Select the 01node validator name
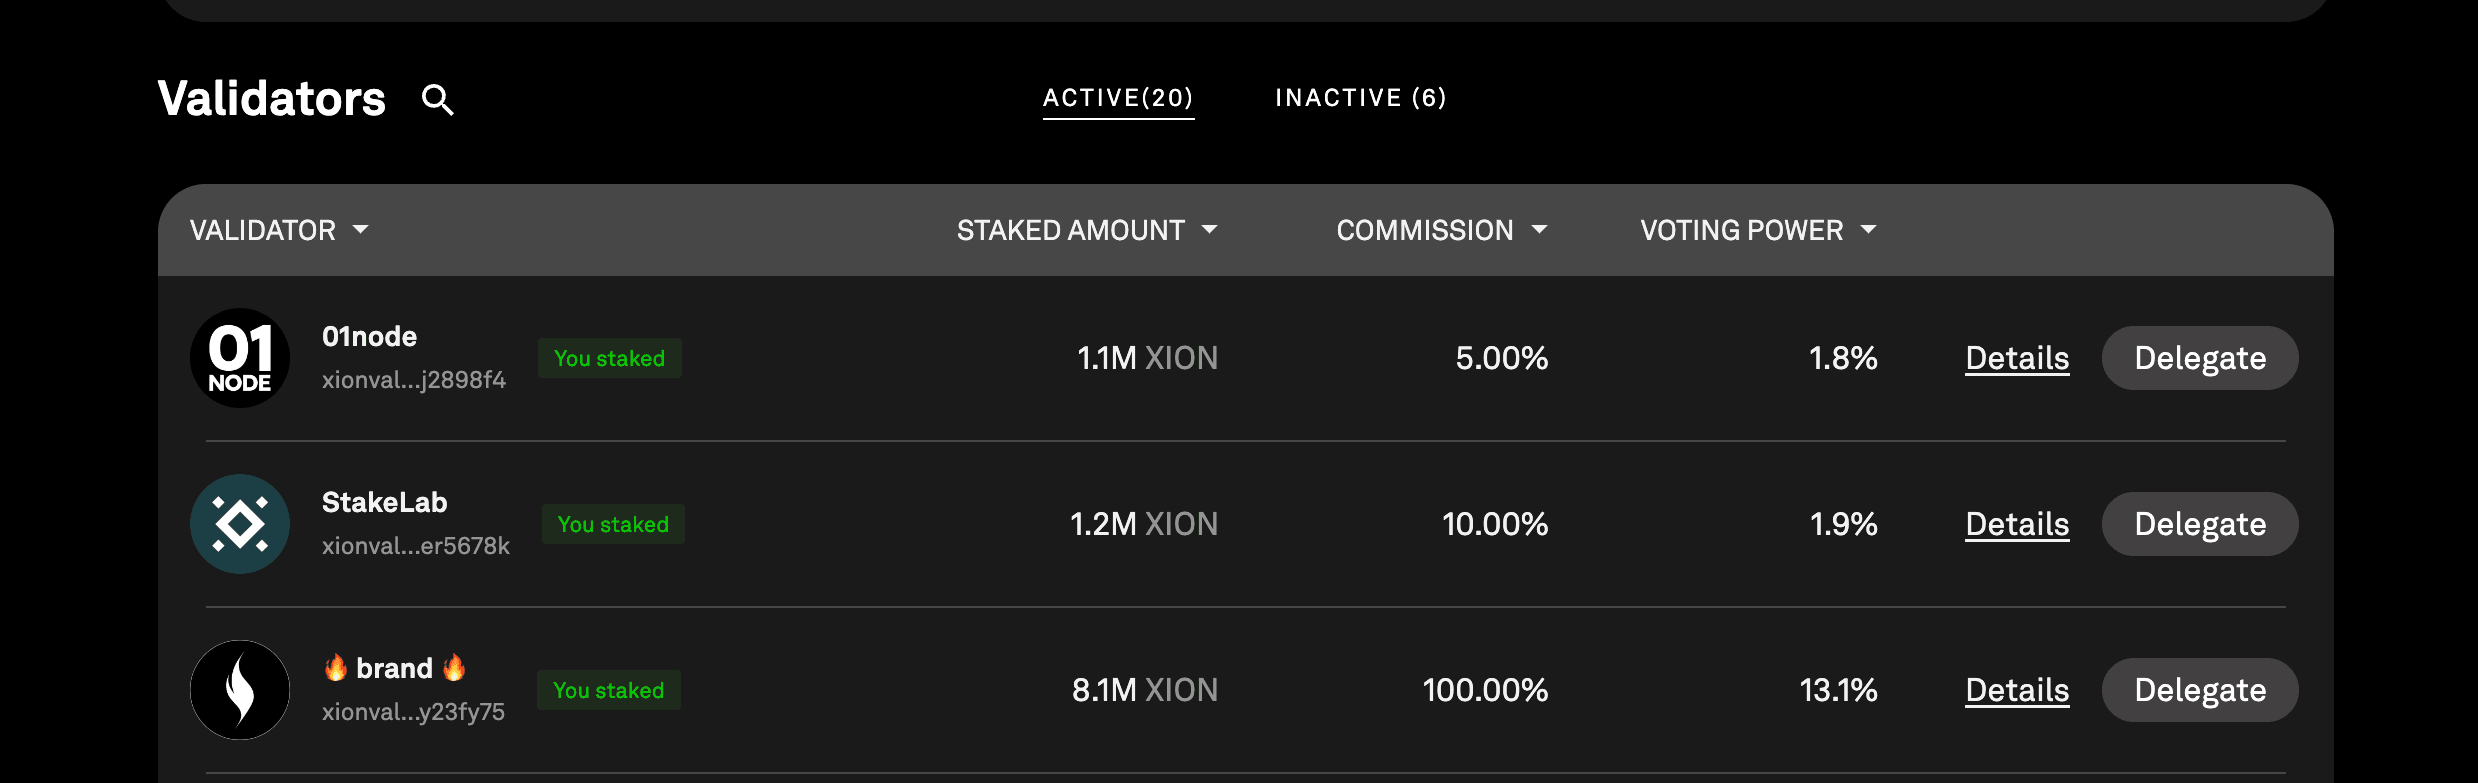 click(369, 336)
